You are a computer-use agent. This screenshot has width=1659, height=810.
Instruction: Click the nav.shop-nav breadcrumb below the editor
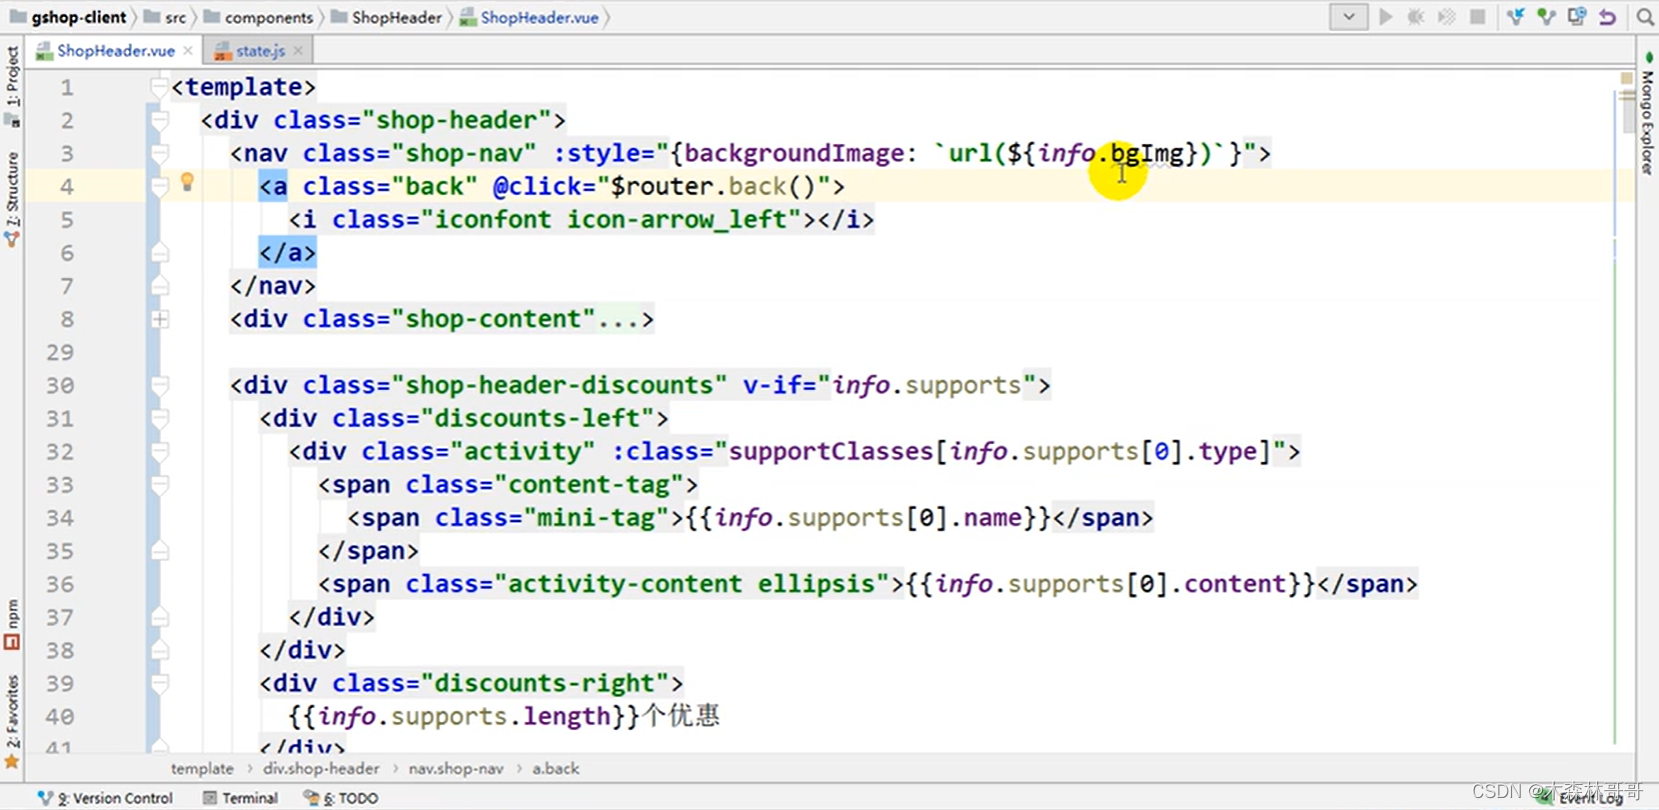click(x=456, y=768)
